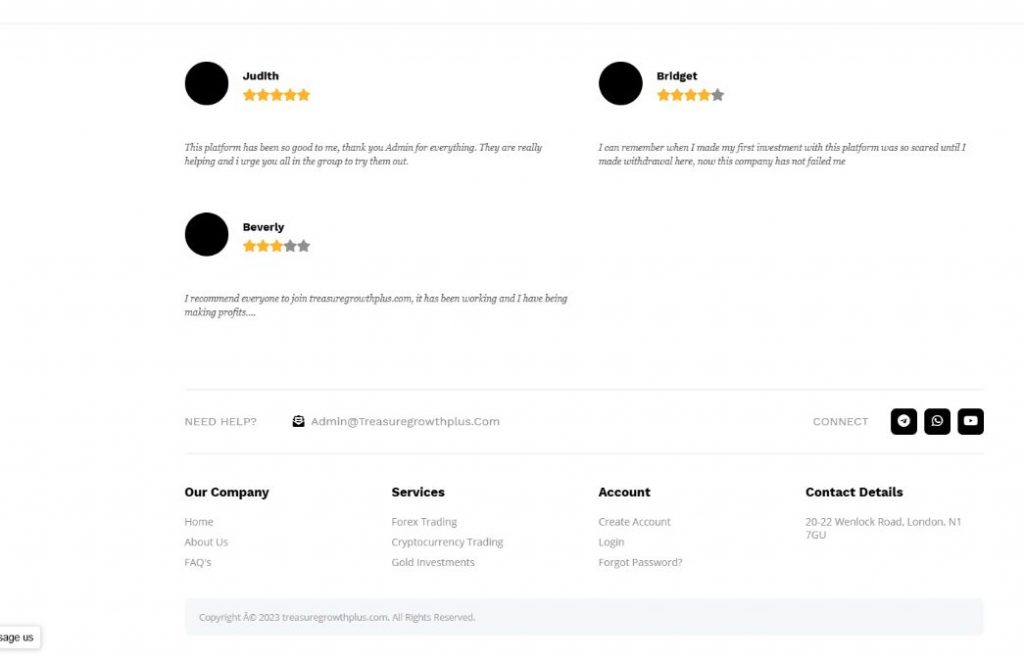Open Cryptocurrency Trading service link
Screen dimensions: 1024x659
[447, 542]
